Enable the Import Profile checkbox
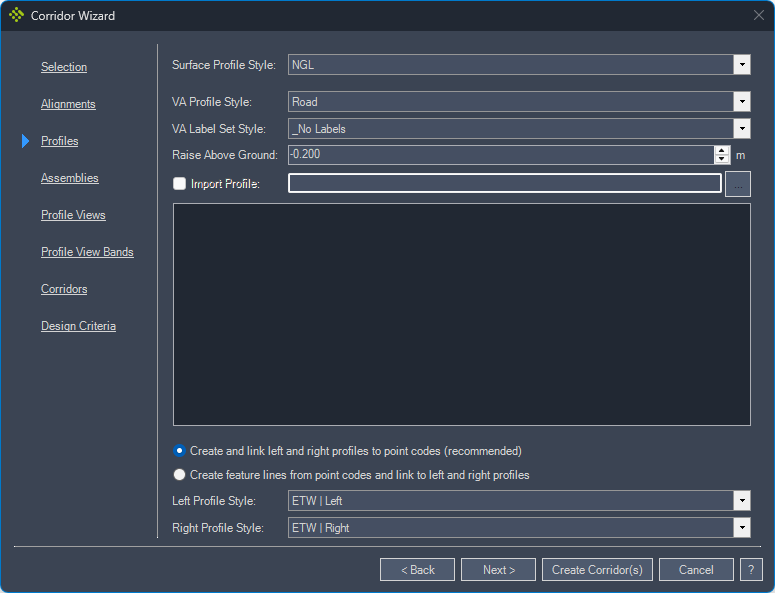 [x=179, y=184]
